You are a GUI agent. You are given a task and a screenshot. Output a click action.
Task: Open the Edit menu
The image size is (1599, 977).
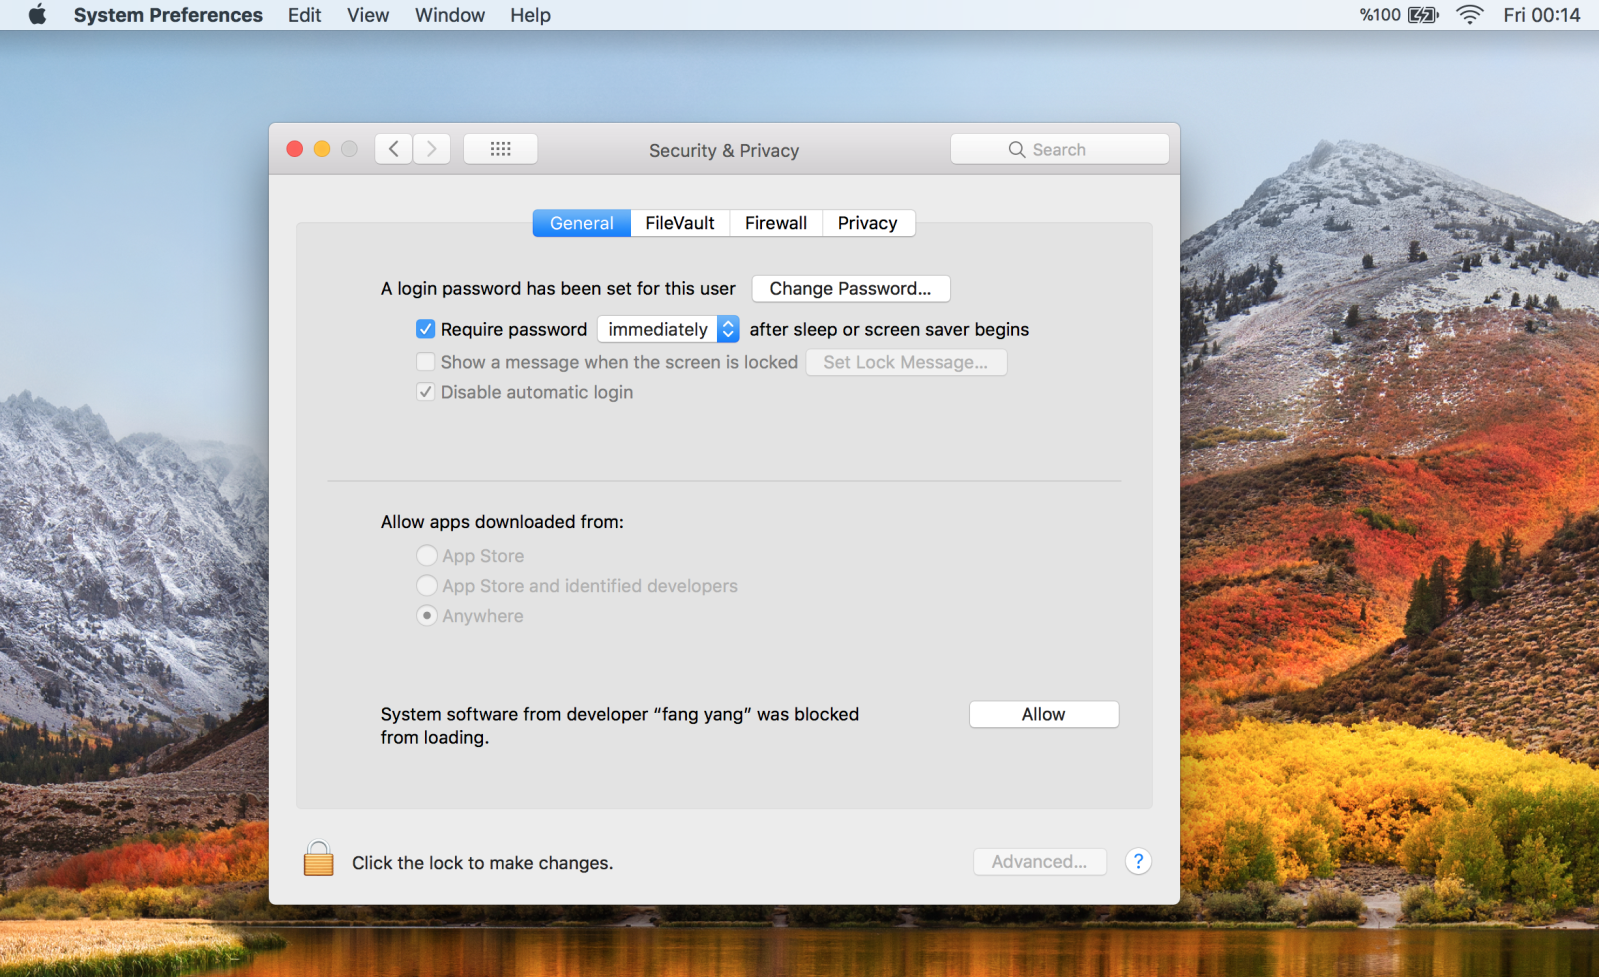tap(305, 15)
